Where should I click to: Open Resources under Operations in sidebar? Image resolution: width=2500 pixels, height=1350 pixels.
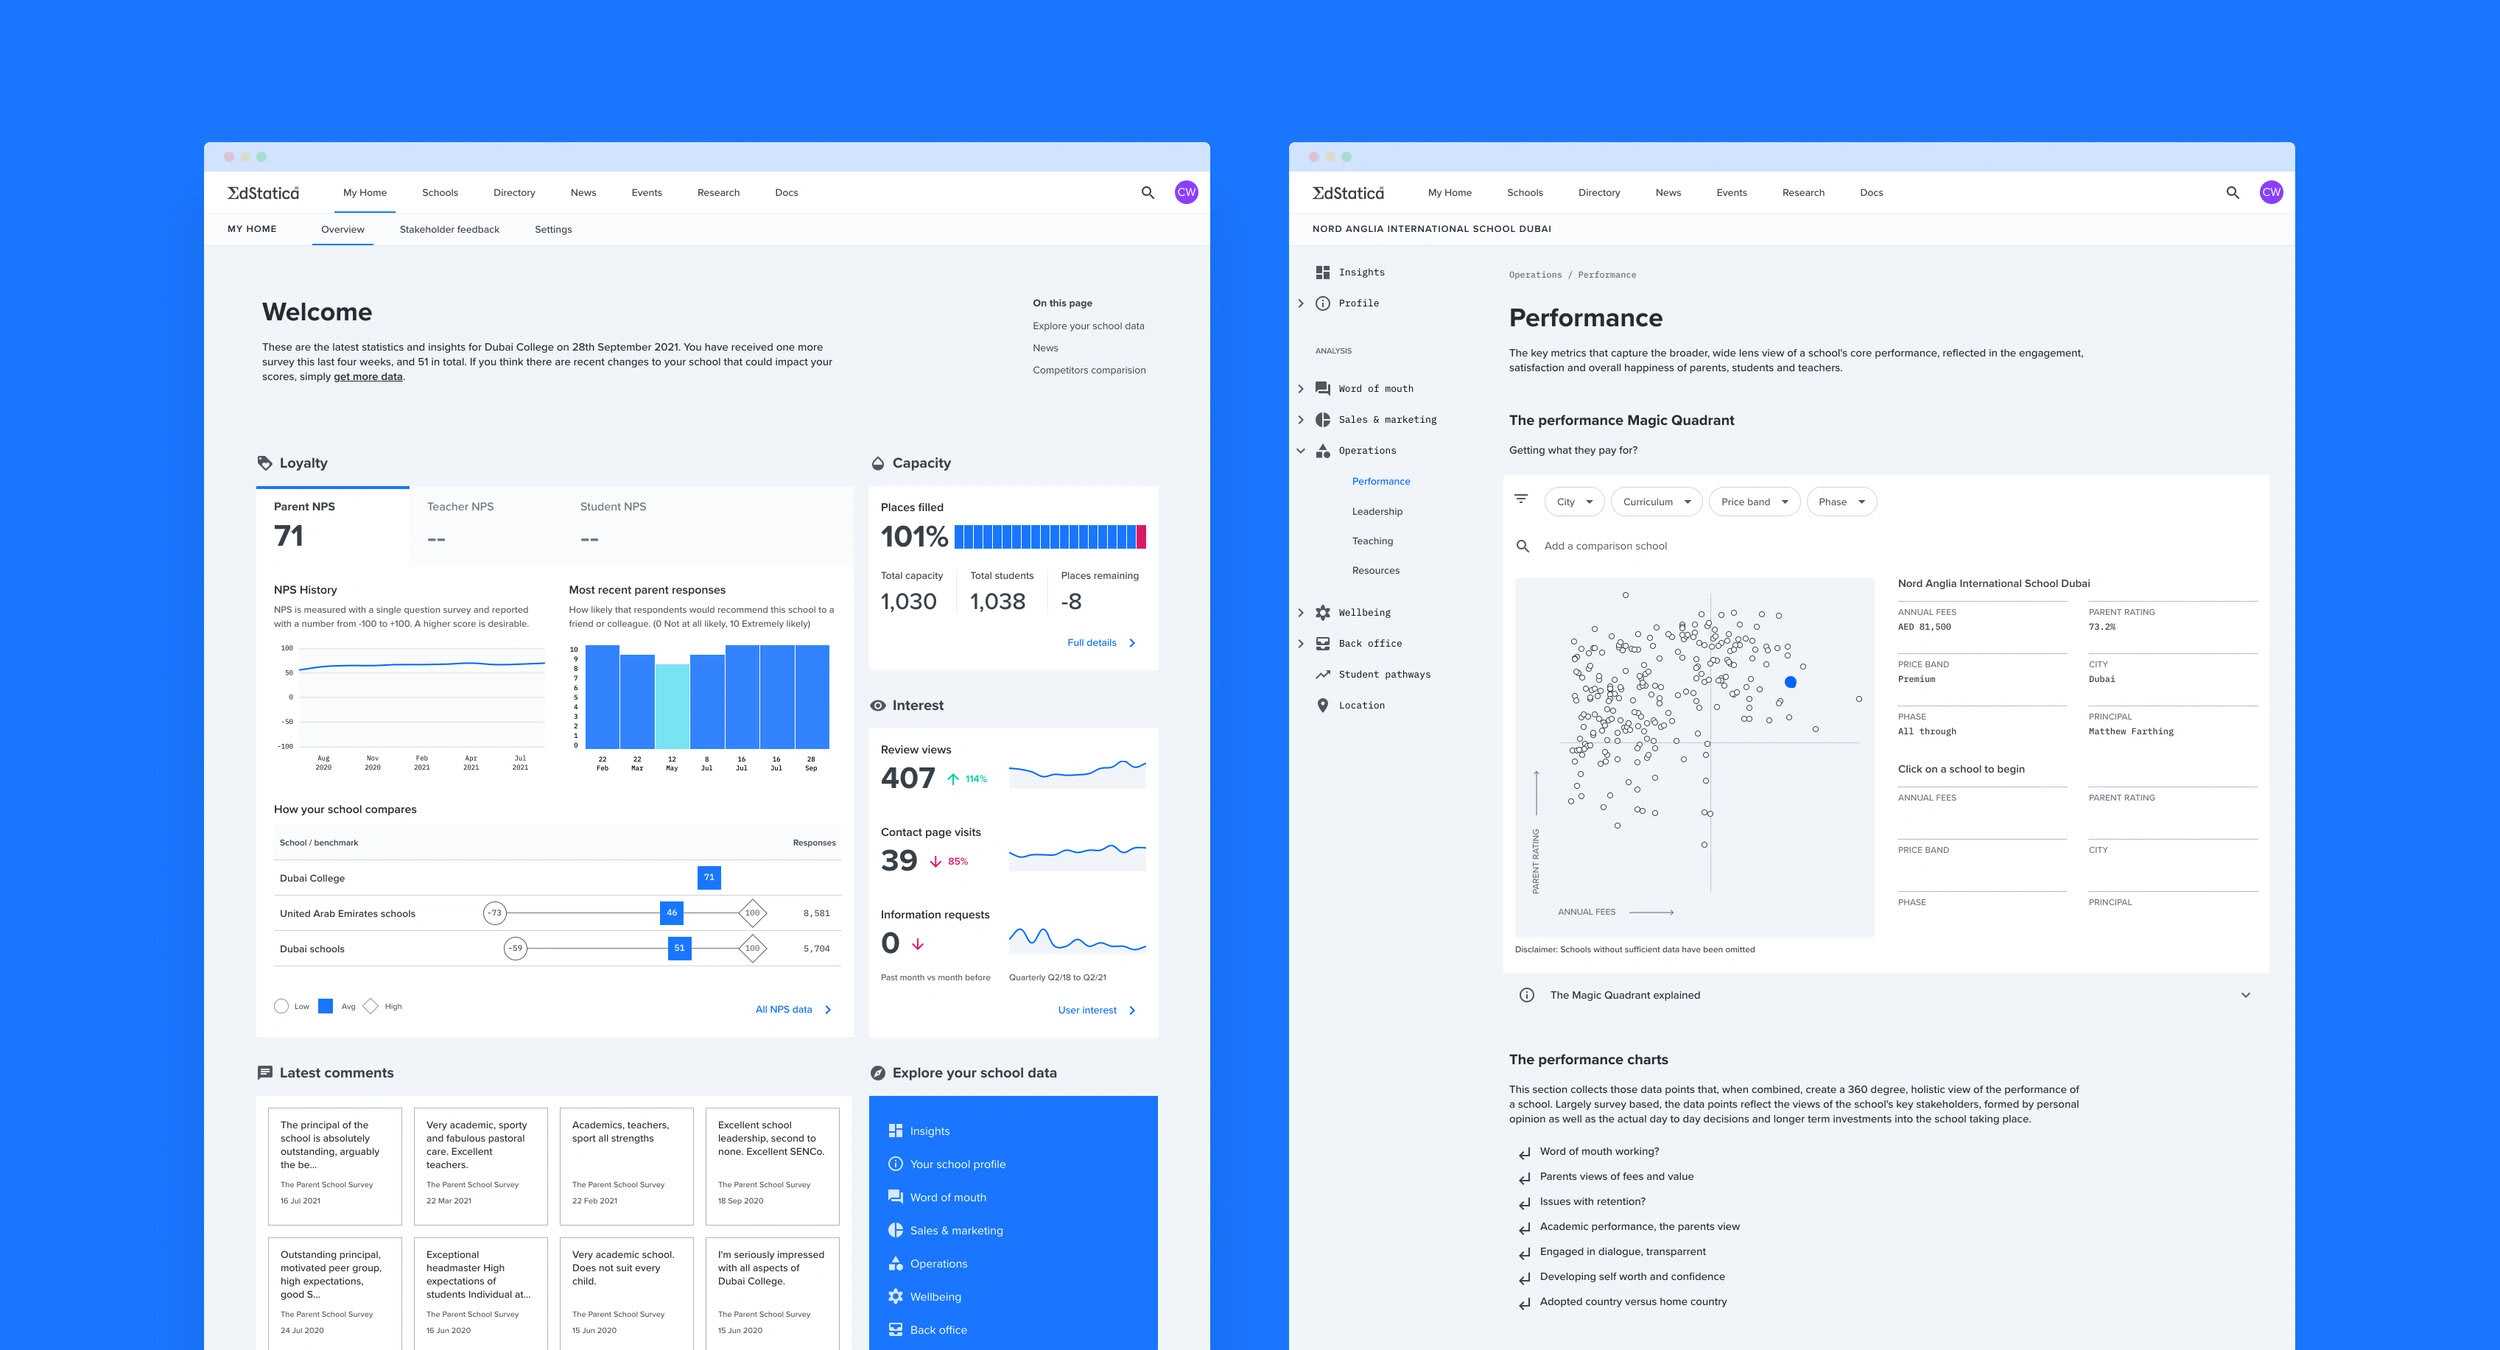[x=1375, y=571]
